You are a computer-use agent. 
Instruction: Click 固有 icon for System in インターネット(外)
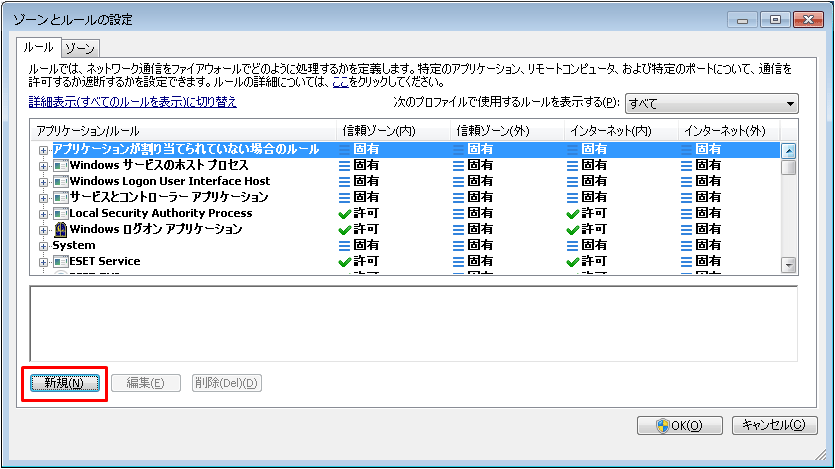(x=686, y=245)
